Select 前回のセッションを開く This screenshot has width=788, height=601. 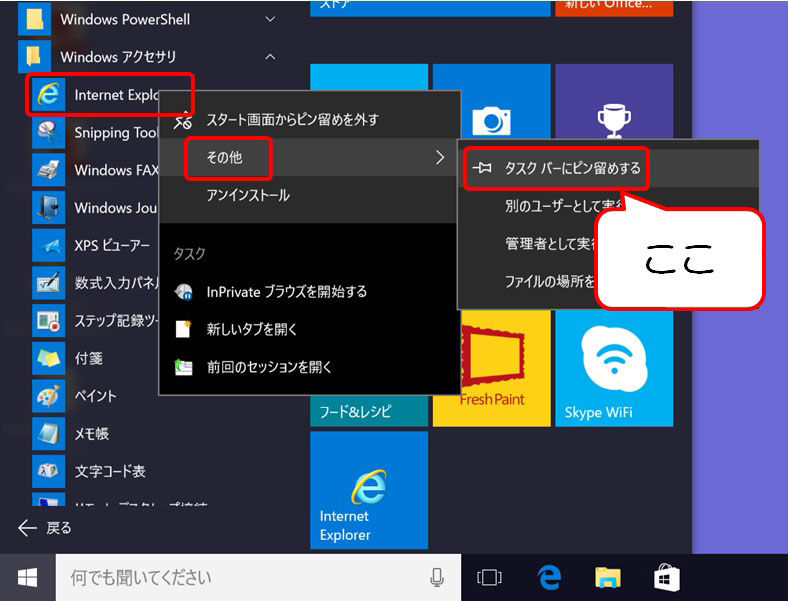click(x=310, y=367)
